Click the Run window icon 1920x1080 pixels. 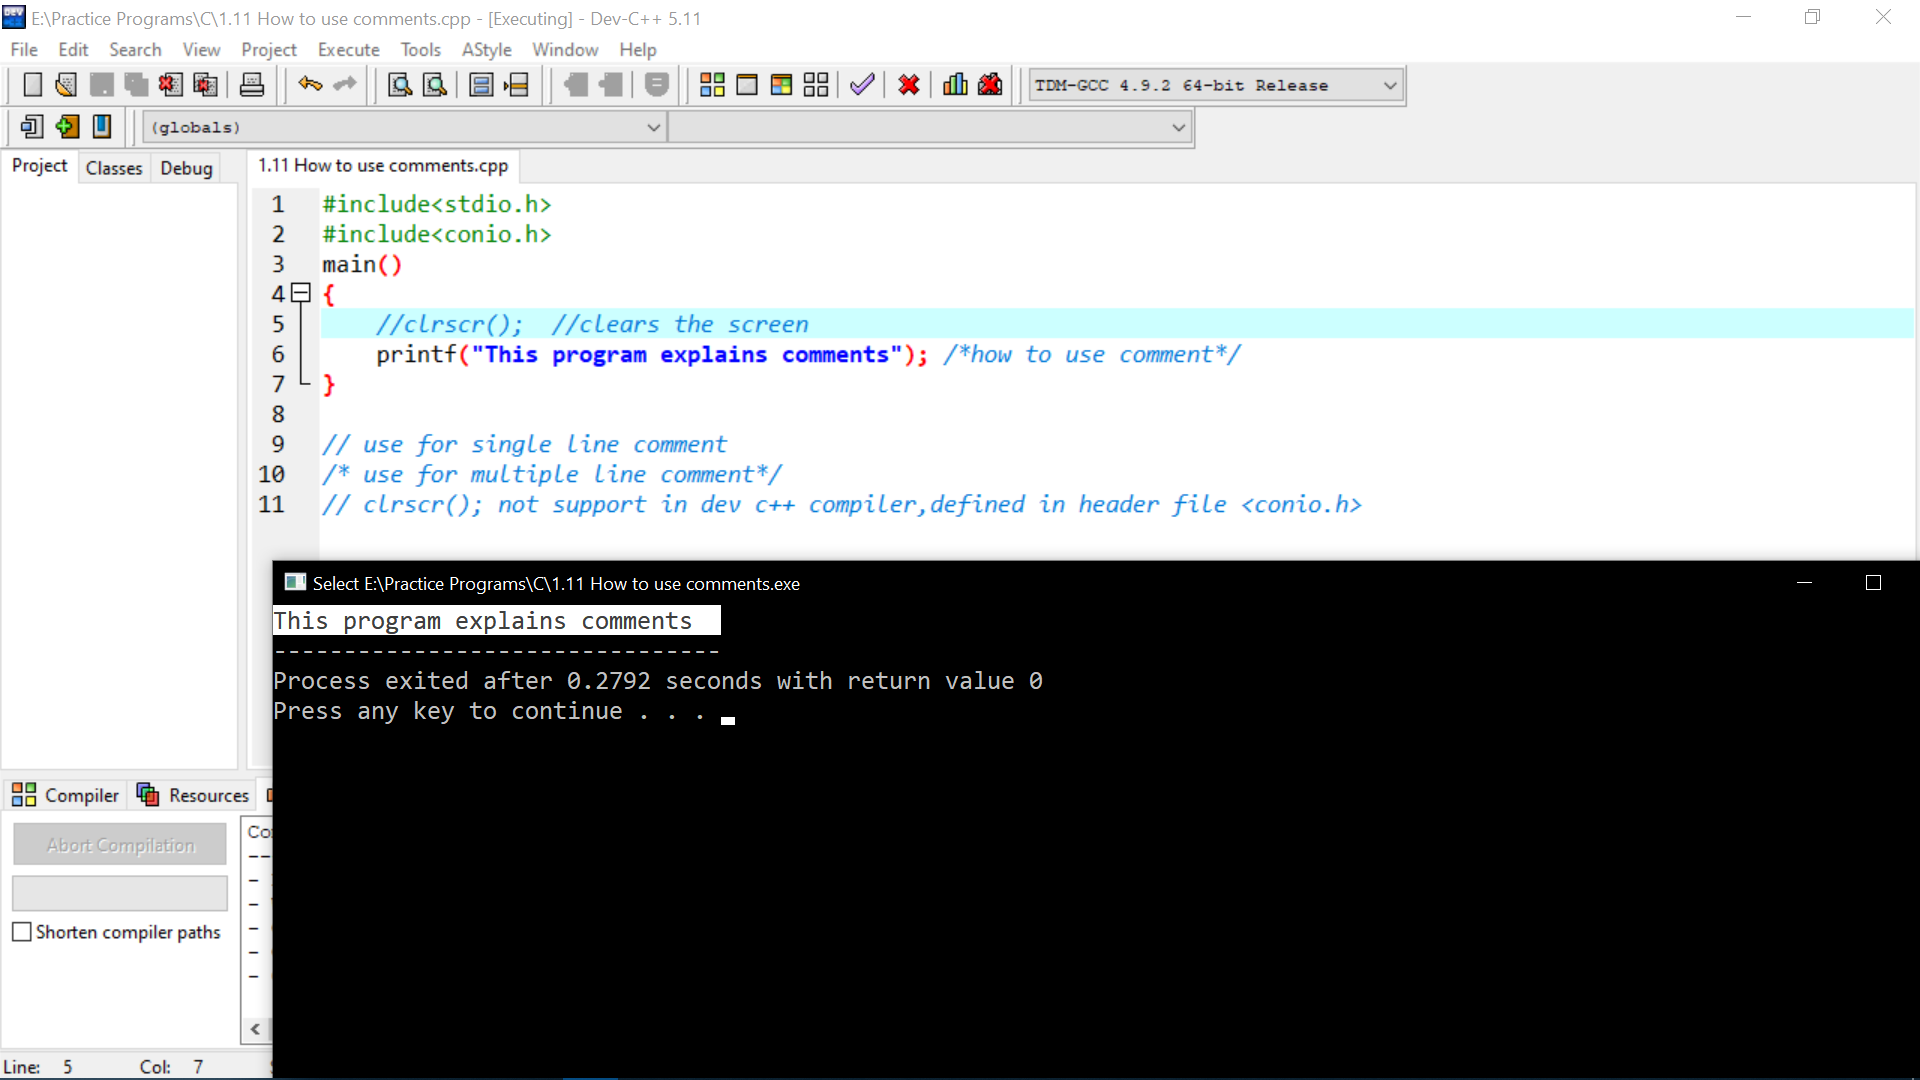[x=747, y=85]
